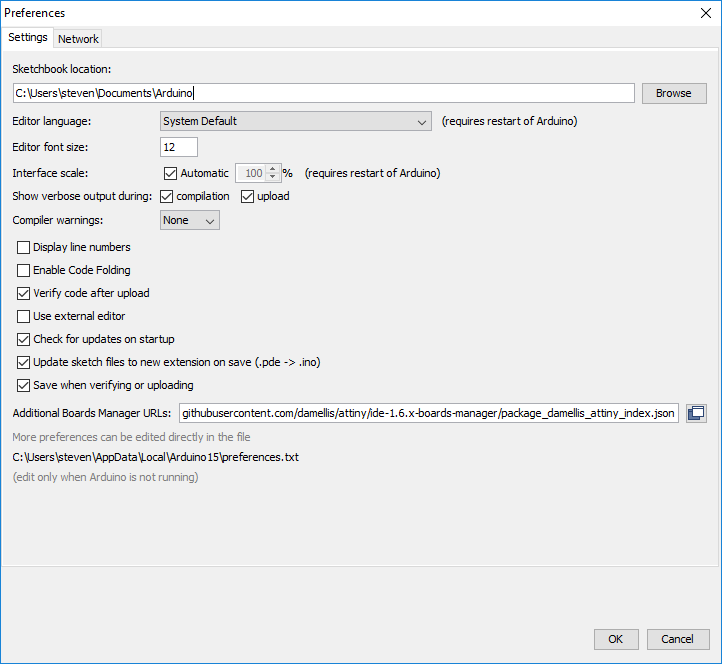The image size is (722, 664).
Task: Close the Preferences dialog window
Action: 705,13
